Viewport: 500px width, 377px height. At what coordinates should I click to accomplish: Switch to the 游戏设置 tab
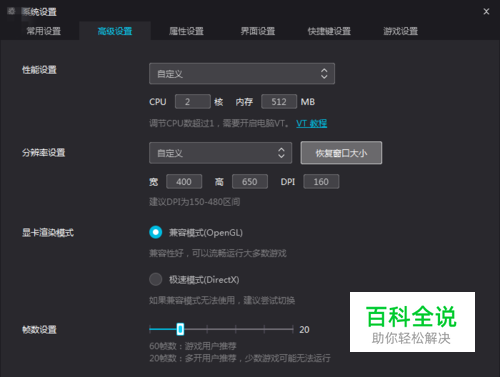pos(400,31)
